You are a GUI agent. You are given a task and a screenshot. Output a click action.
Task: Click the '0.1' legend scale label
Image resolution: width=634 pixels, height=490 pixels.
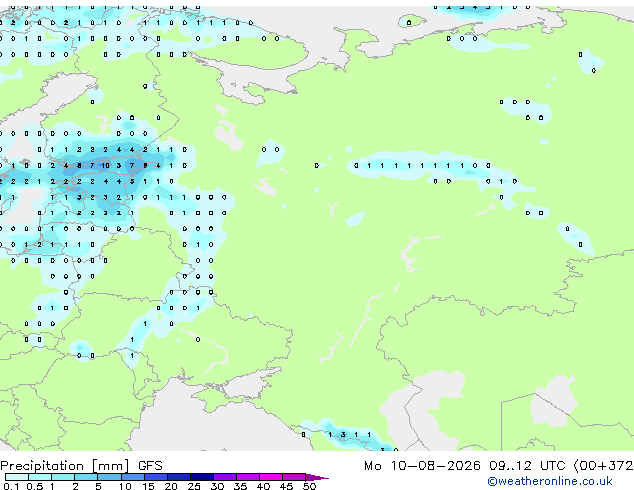tap(11, 486)
